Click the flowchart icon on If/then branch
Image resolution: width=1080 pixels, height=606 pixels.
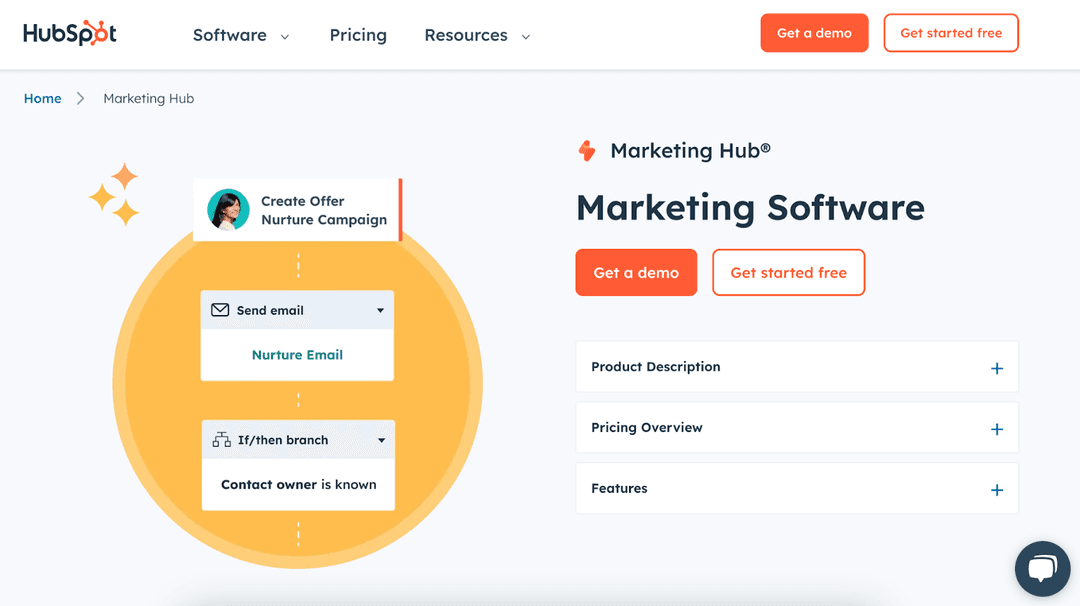[220, 439]
